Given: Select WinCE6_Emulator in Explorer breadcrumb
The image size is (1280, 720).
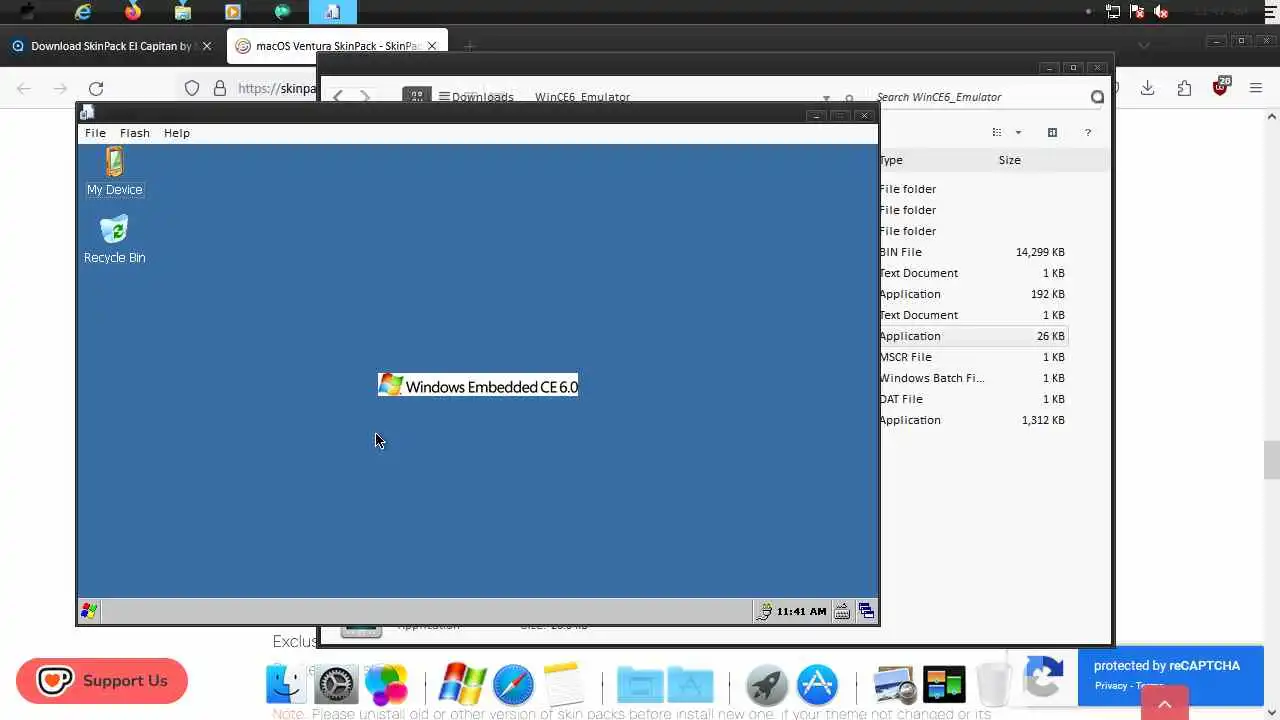Looking at the screenshot, I should pos(582,97).
